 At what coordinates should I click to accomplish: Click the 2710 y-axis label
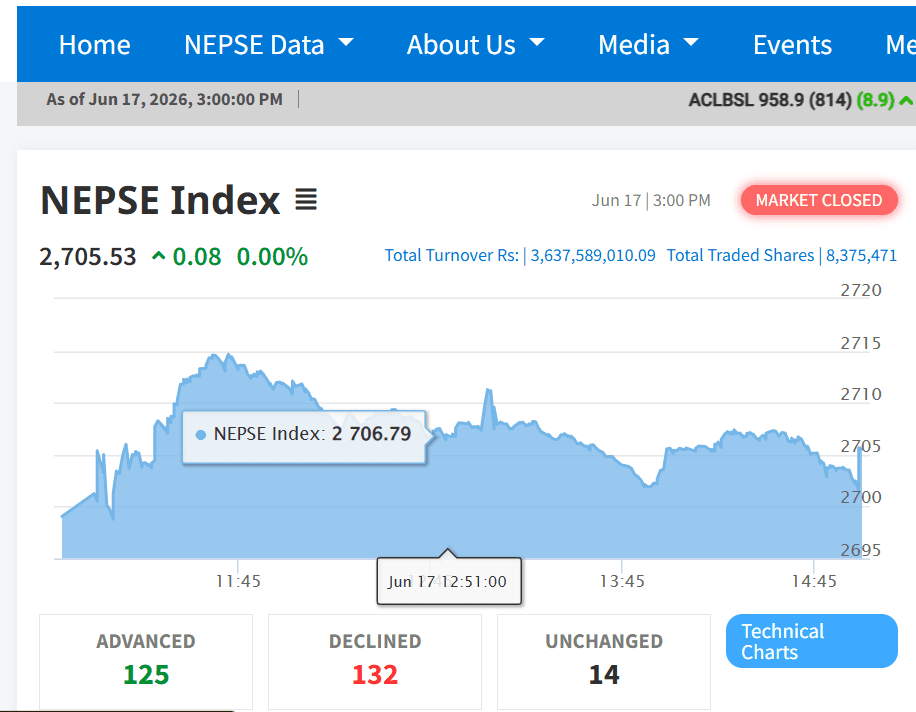coord(861,394)
